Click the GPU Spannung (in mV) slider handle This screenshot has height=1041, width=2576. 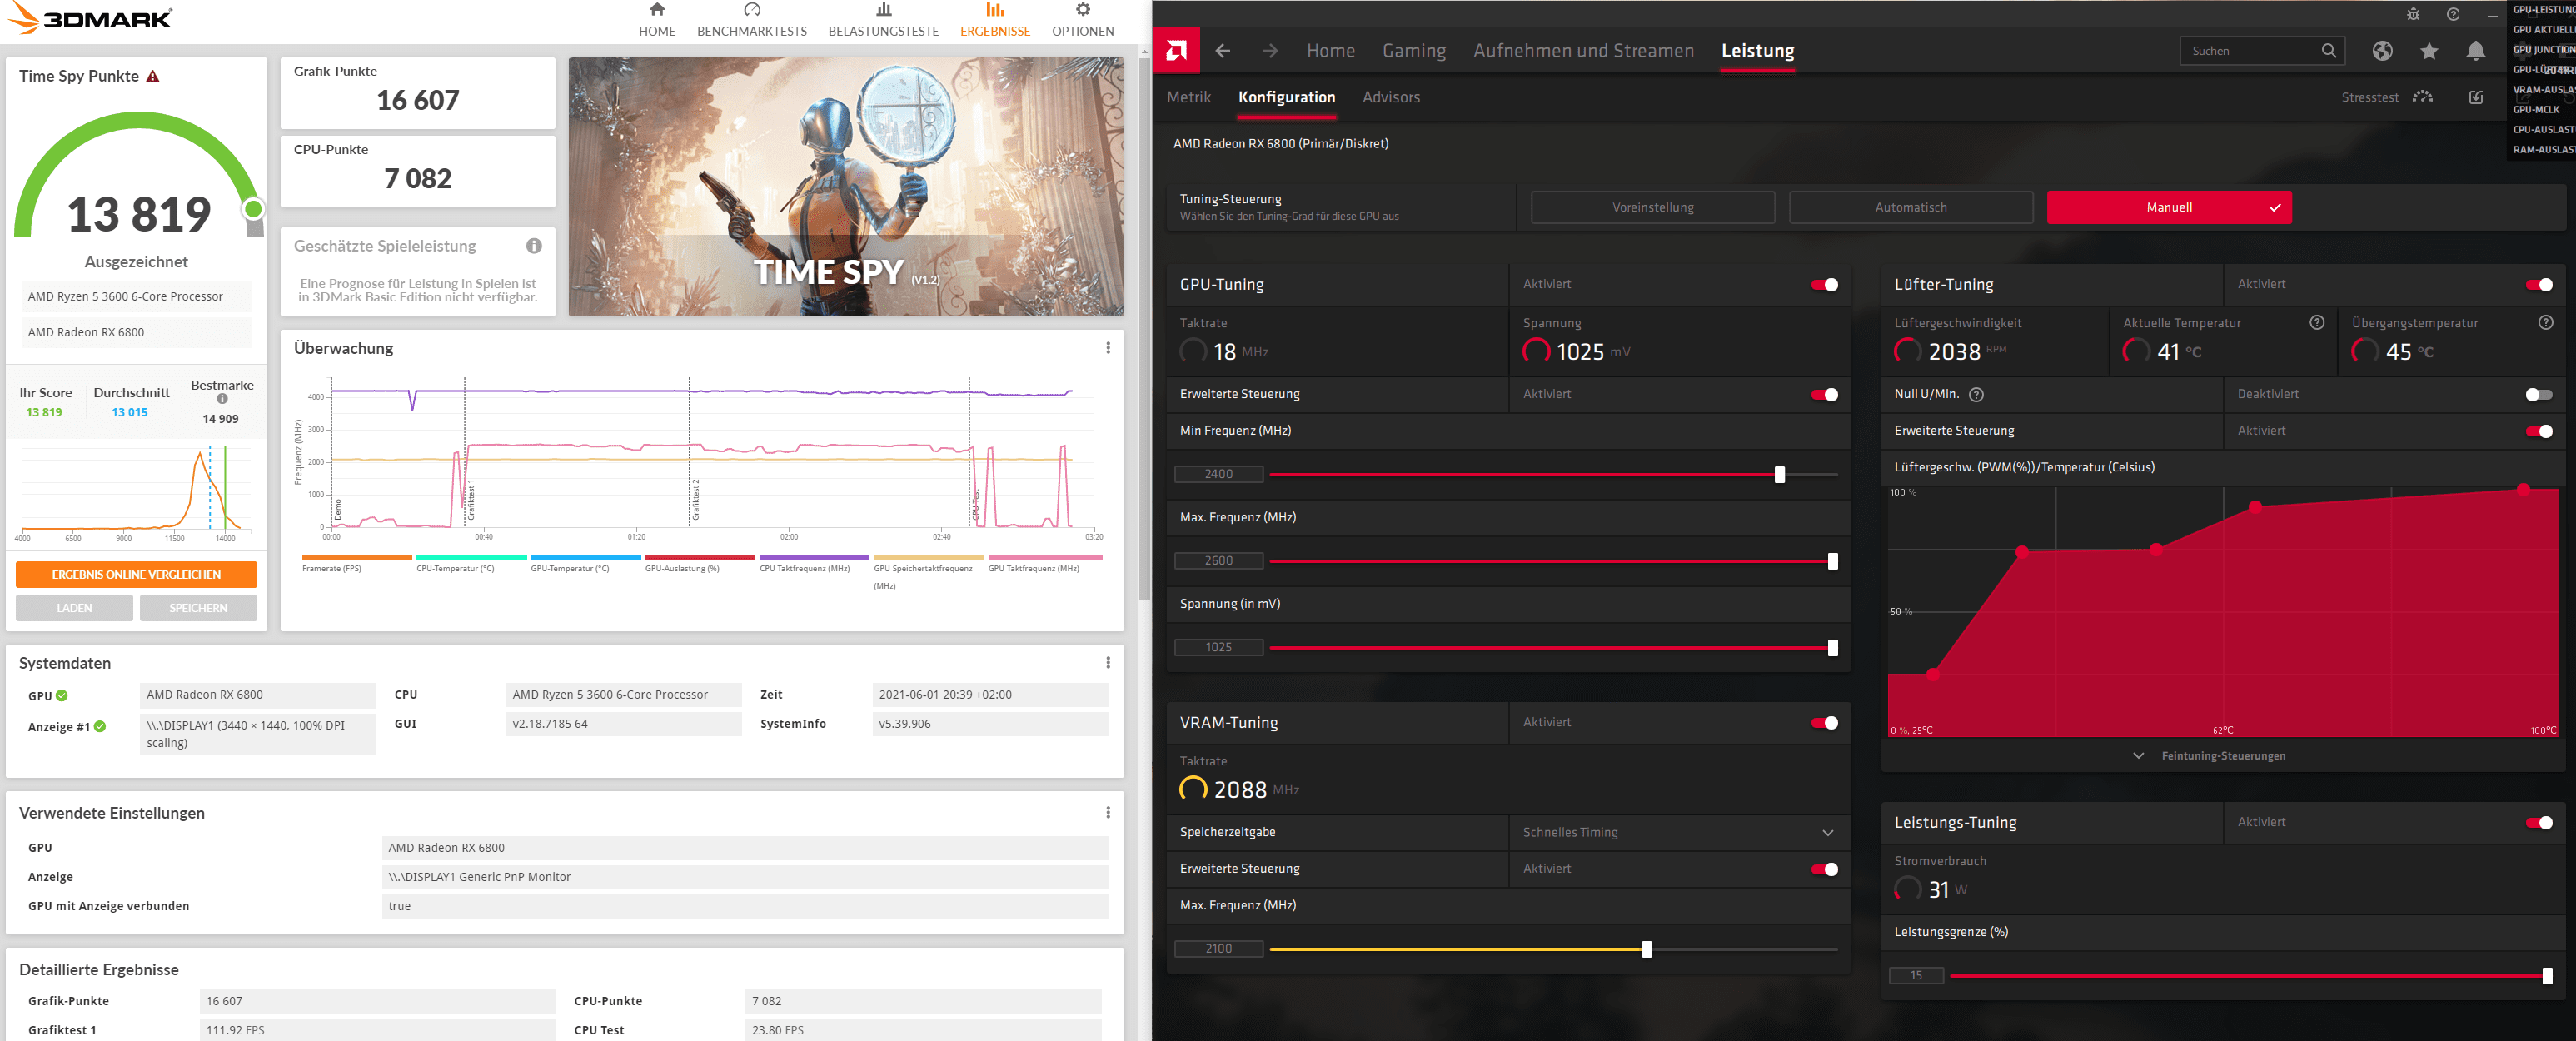pyautogui.click(x=1832, y=649)
